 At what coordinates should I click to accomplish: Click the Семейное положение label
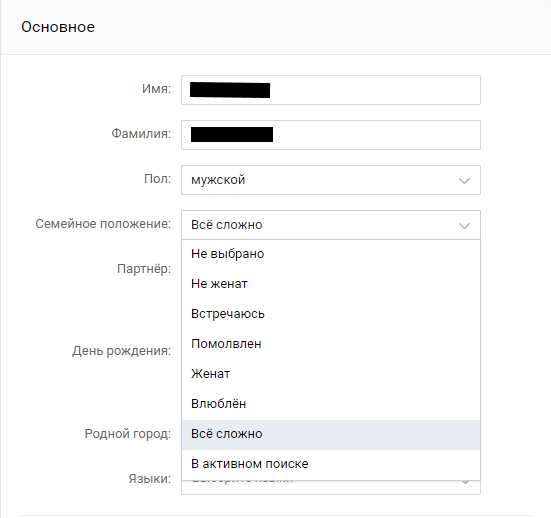[103, 224]
